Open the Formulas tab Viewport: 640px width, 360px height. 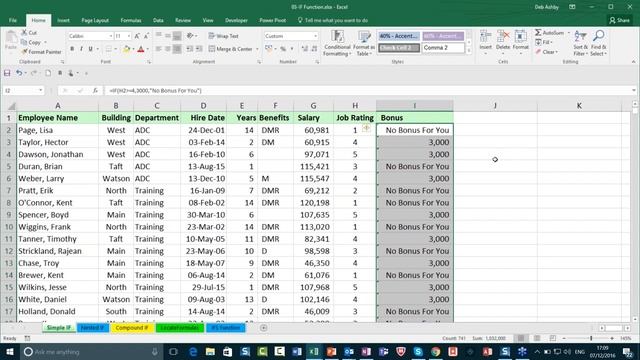[x=131, y=20]
